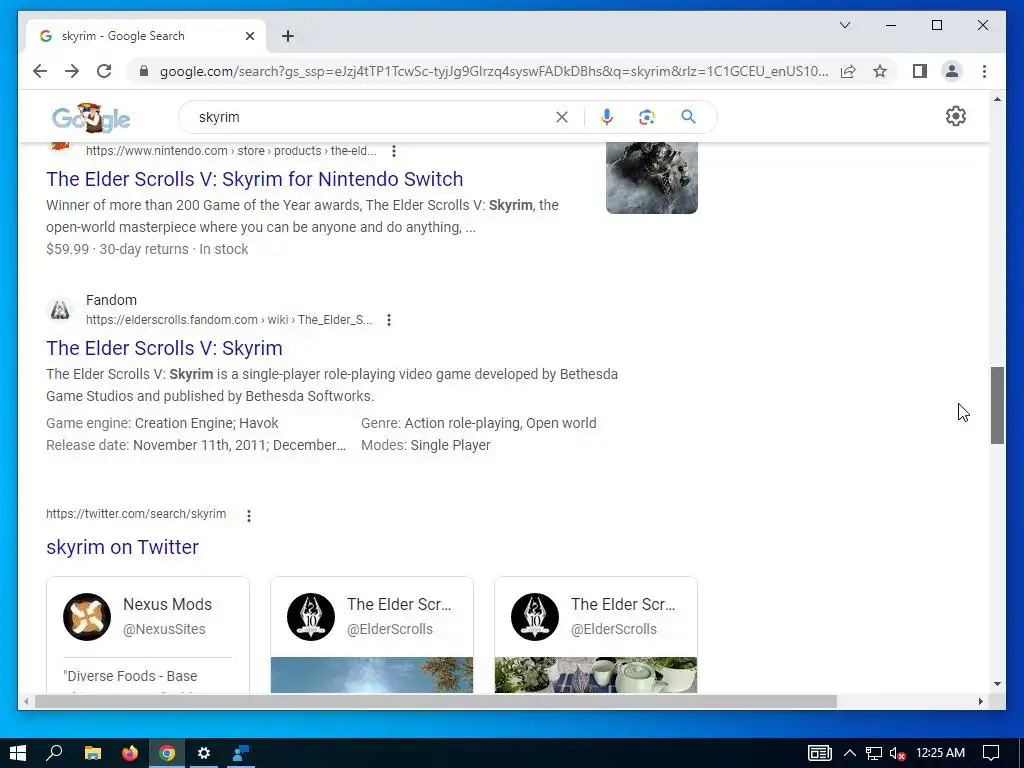This screenshot has height=768, width=1024.
Task: Click the horizontal scroll left arrow
Action: coord(26,701)
